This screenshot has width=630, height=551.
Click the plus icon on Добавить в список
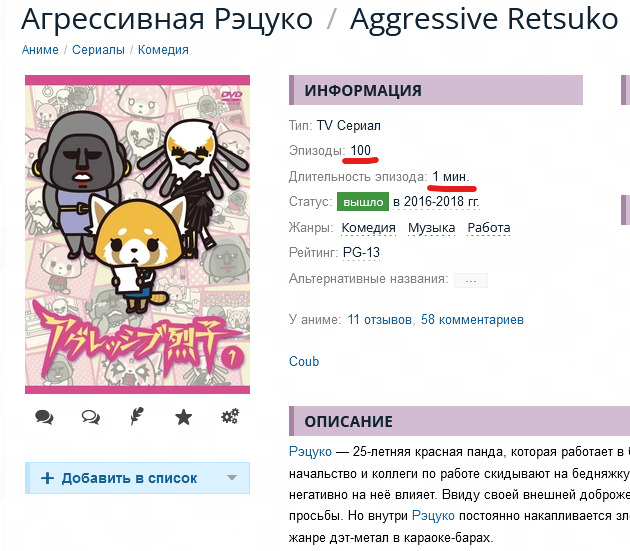tap(47, 478)
